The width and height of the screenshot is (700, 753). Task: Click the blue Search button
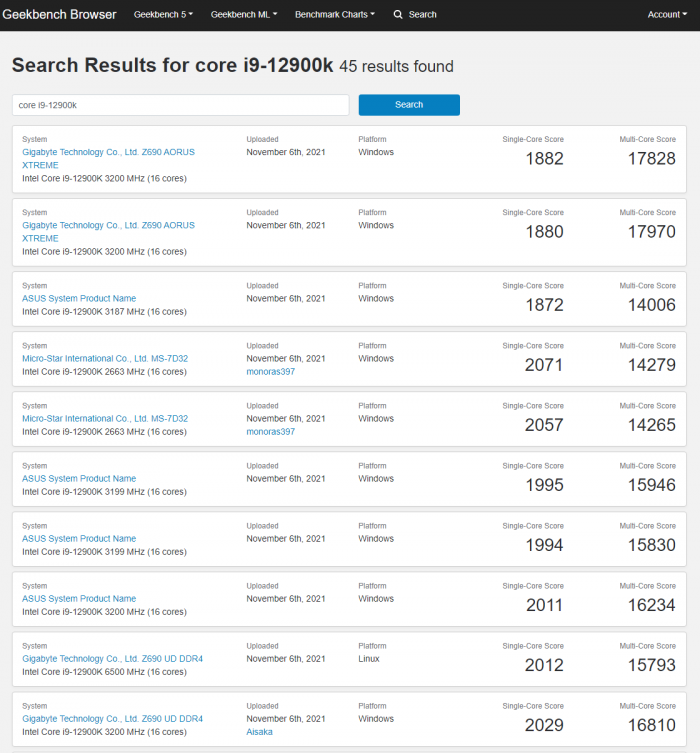pyautogui.click(x=409, y=105)
